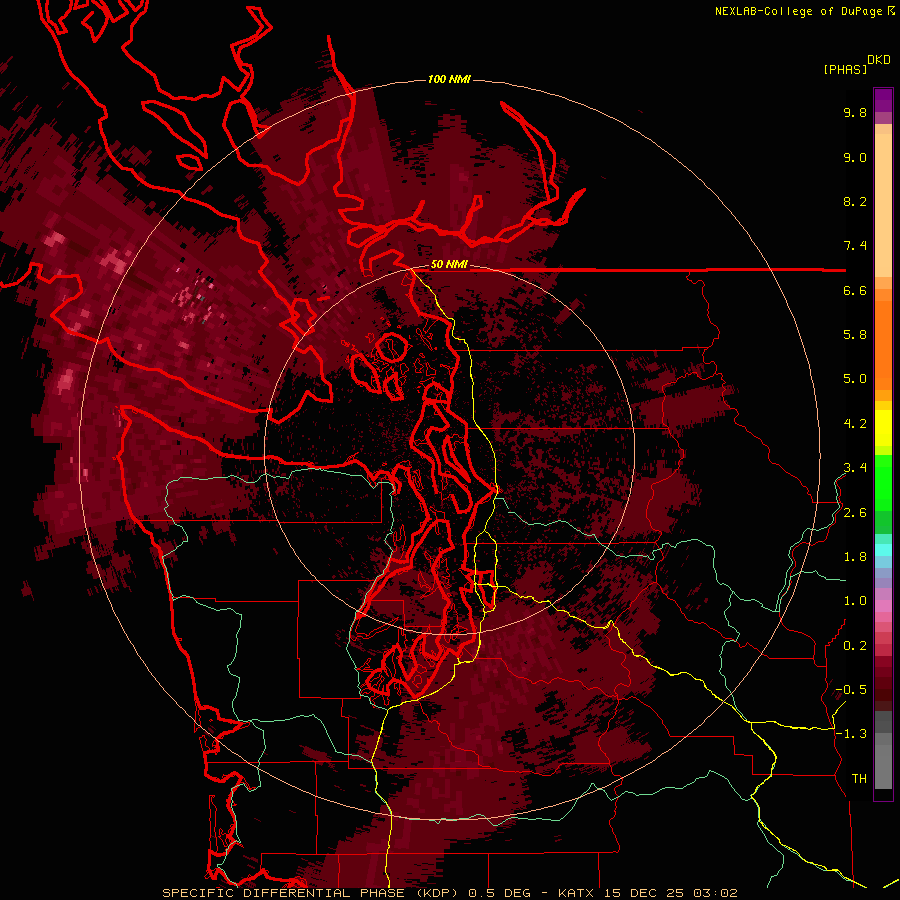Click the 15 DEC 25 03:02 timestamp
This screenshot has height=900, width=900.
coord(671,893)
